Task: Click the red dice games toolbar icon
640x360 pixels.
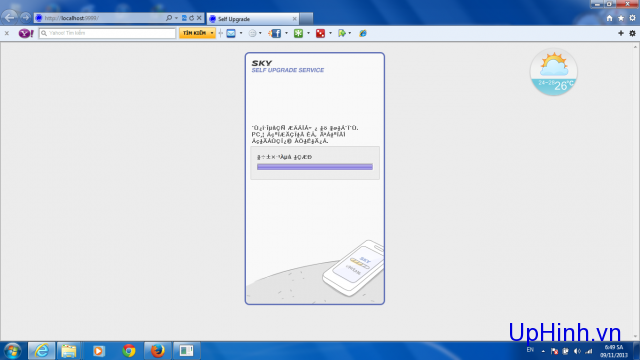Action: point(320,33)
